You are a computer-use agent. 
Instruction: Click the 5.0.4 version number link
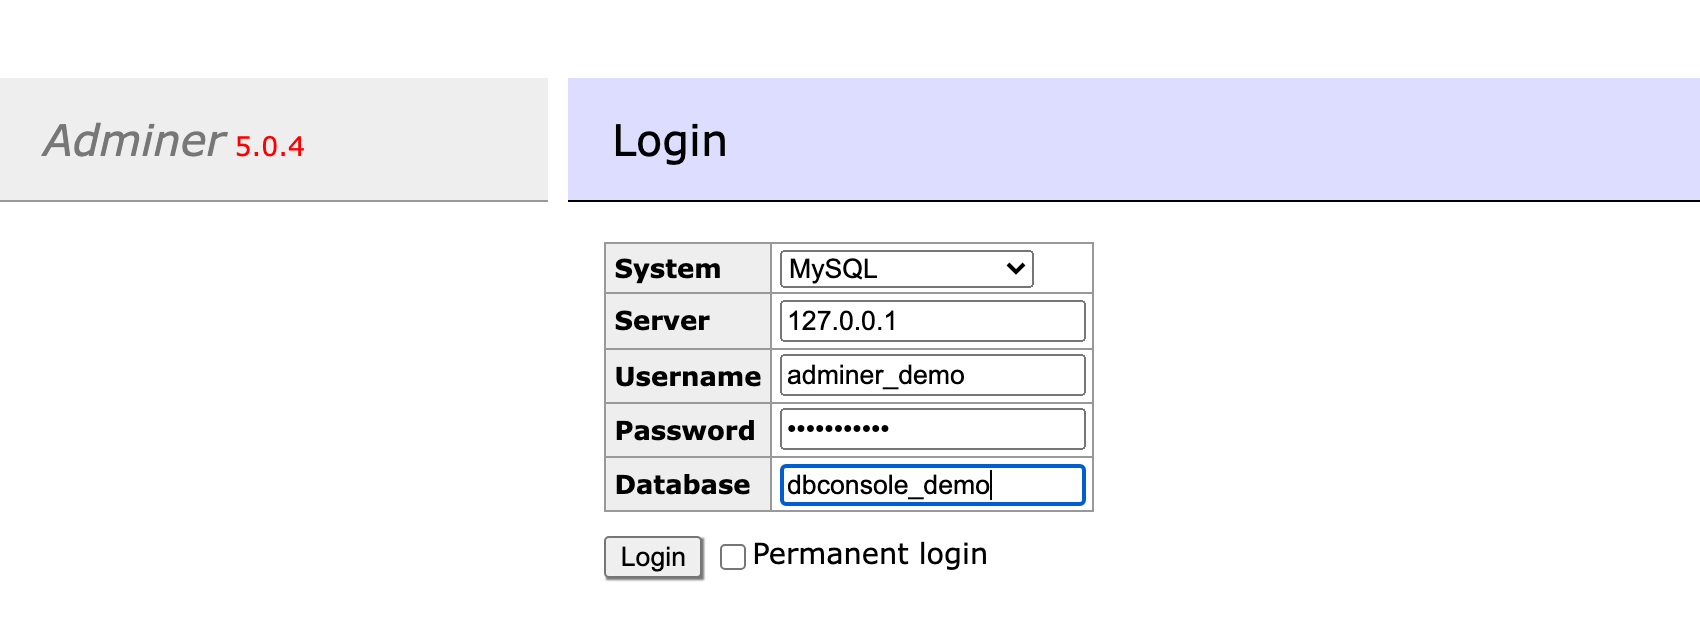coord(269,147)
